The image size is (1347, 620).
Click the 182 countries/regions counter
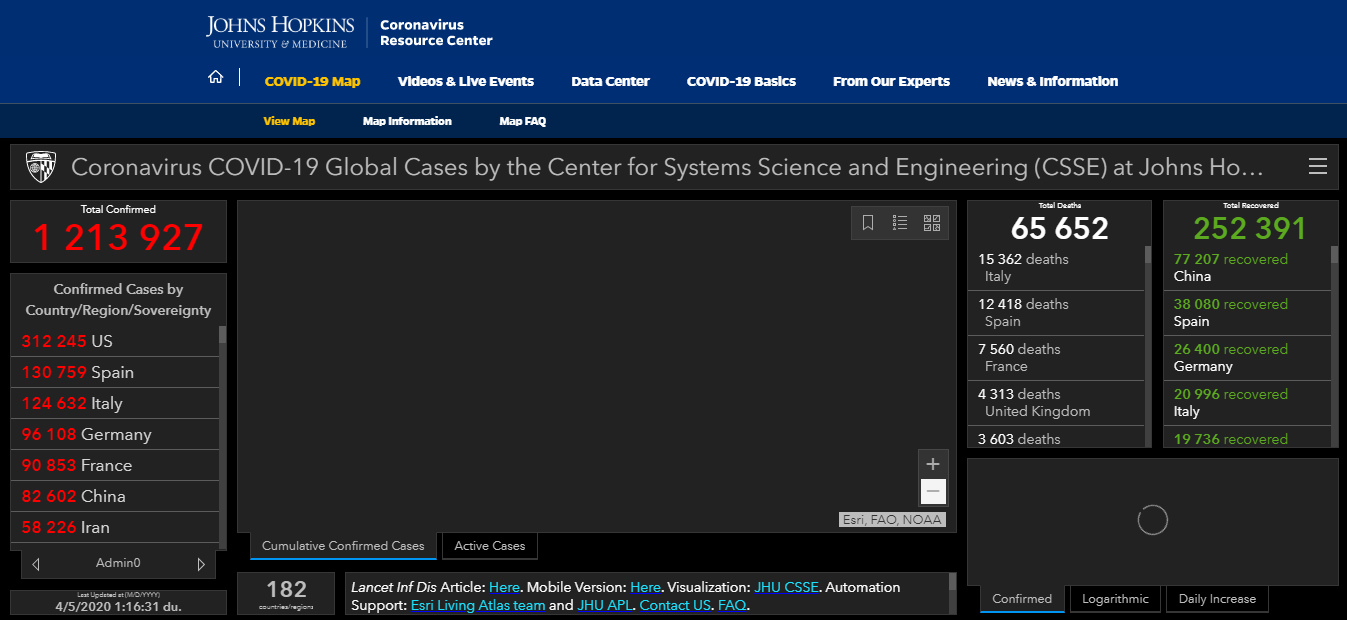tap(287, 594)
